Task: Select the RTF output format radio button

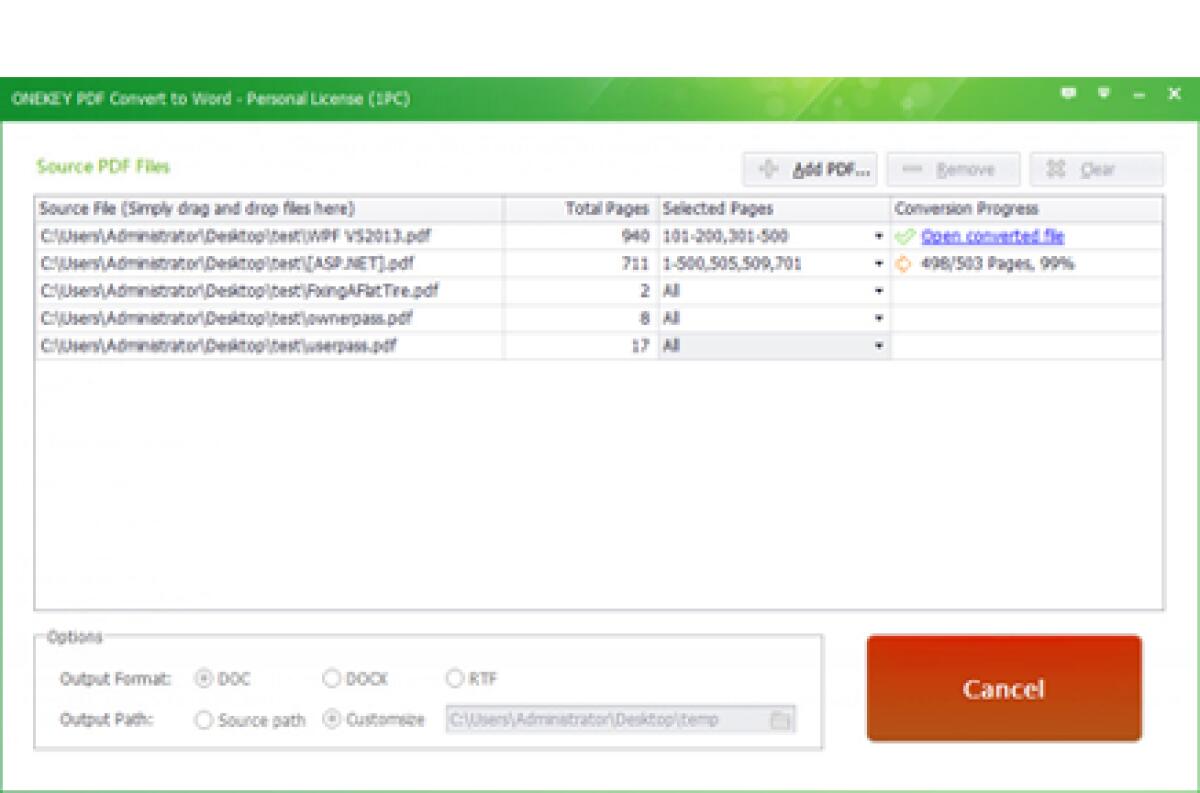Action: click(x=453, y=679)
